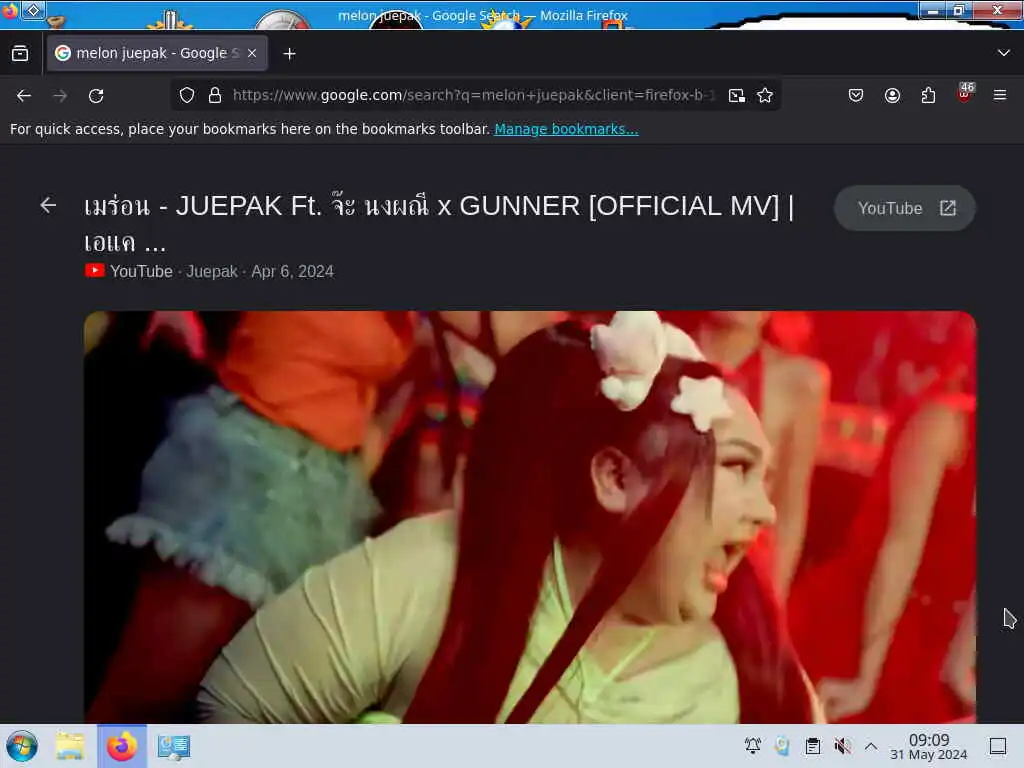Click the JUEPAK video title text

(439, 224)
